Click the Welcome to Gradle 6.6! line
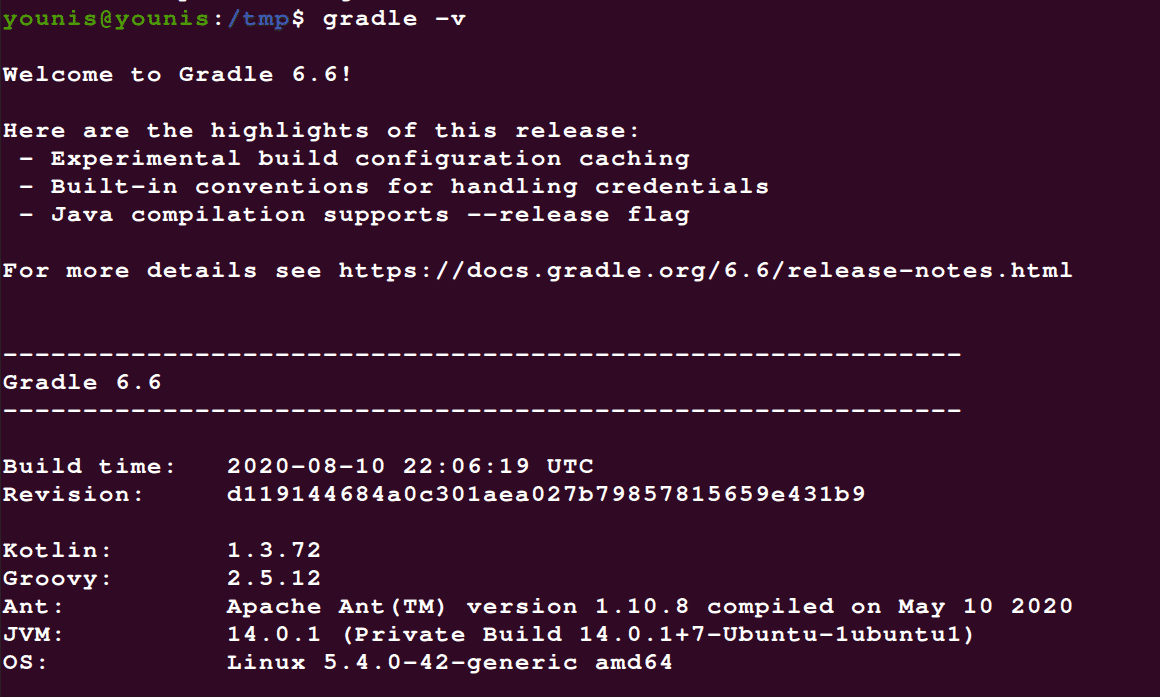The height and width of the screenshot is (697, 1160). coord(177,75)
